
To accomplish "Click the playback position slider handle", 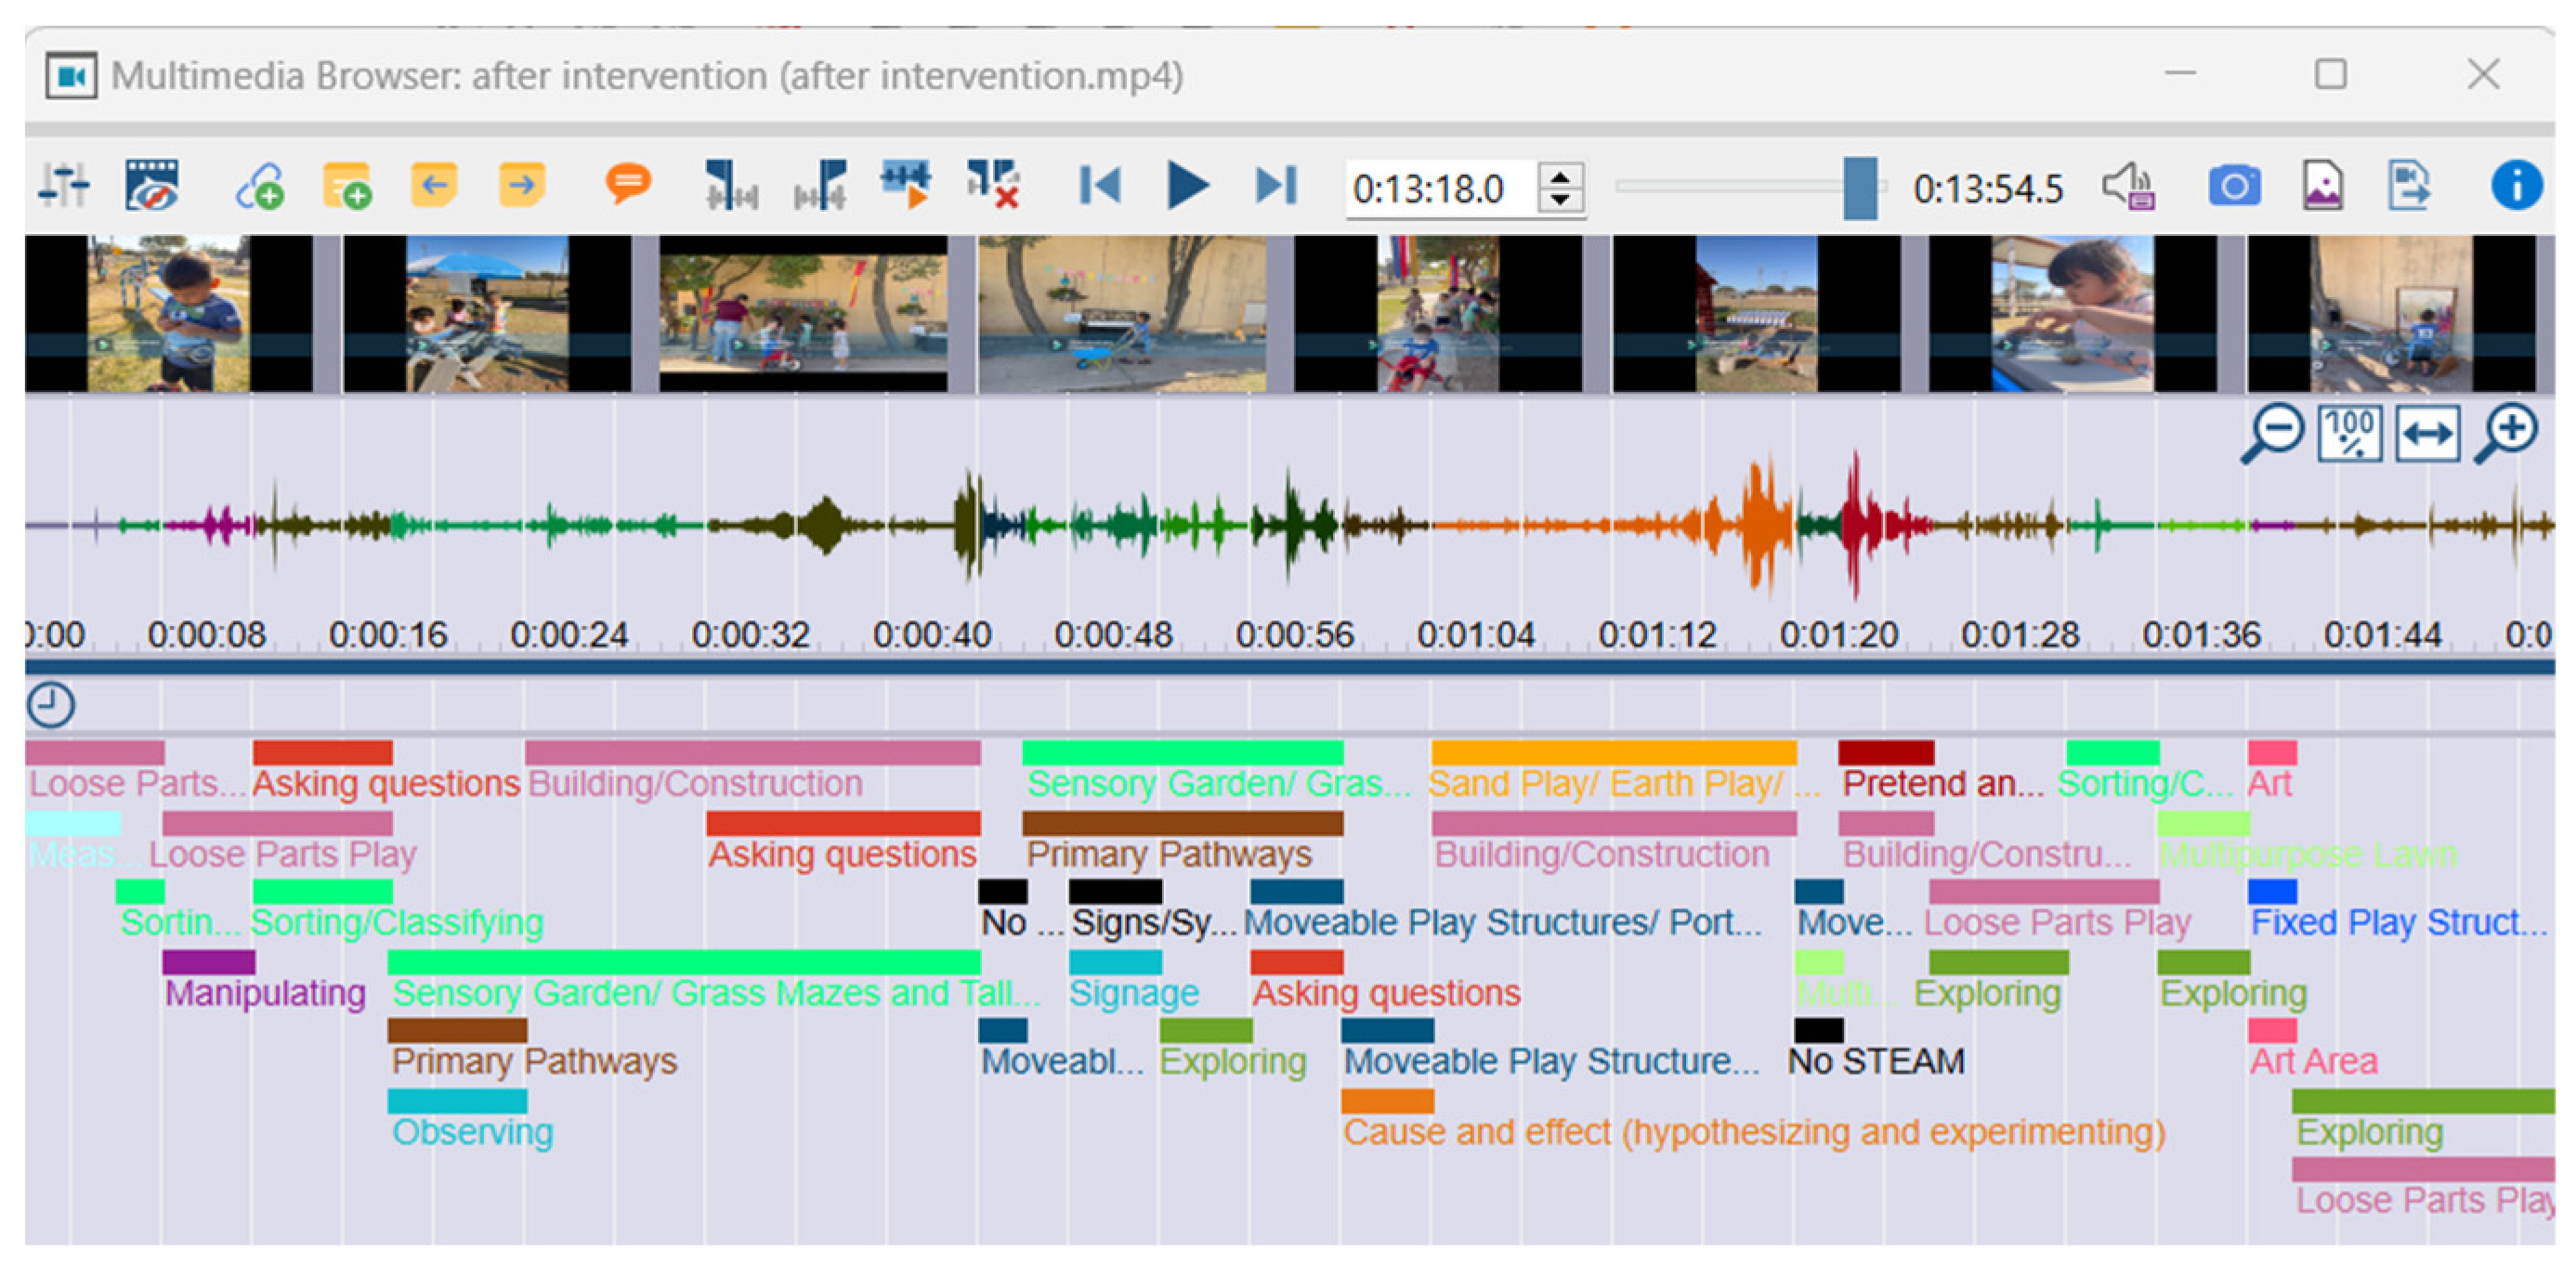I will pos(1859,188).
